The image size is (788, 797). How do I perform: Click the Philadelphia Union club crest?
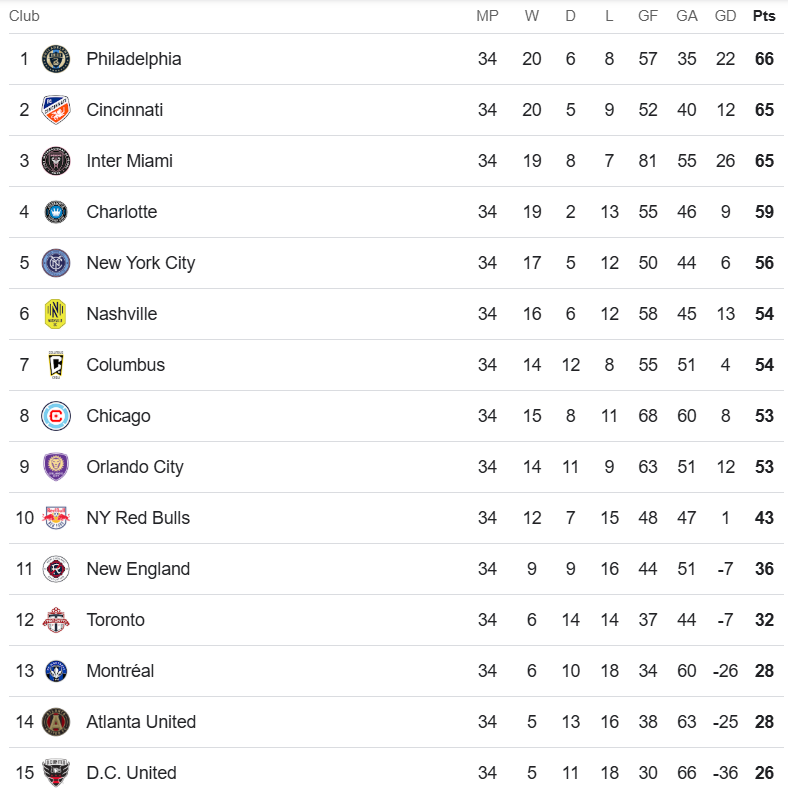(56, 59)
